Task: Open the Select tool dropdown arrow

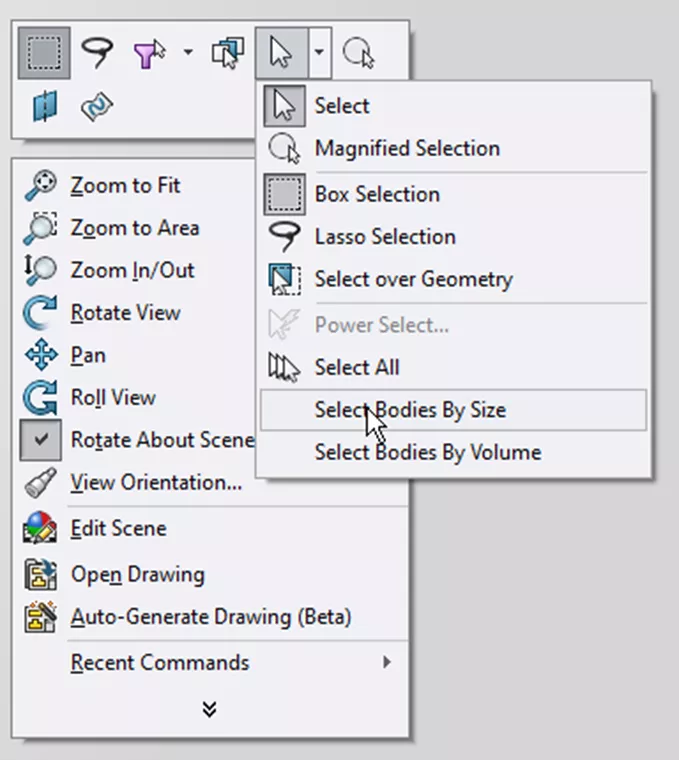Action: coord(318,53)
